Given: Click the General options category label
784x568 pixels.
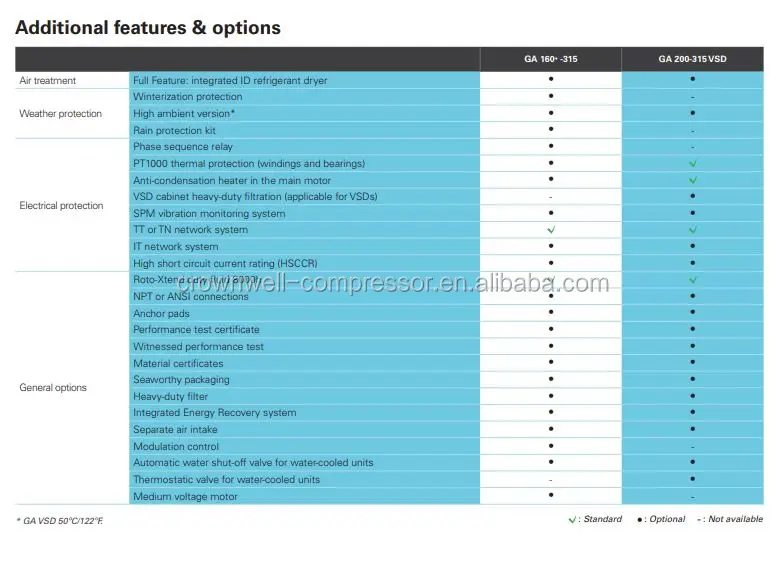Looking at the screenshot, I should point(53,388).
